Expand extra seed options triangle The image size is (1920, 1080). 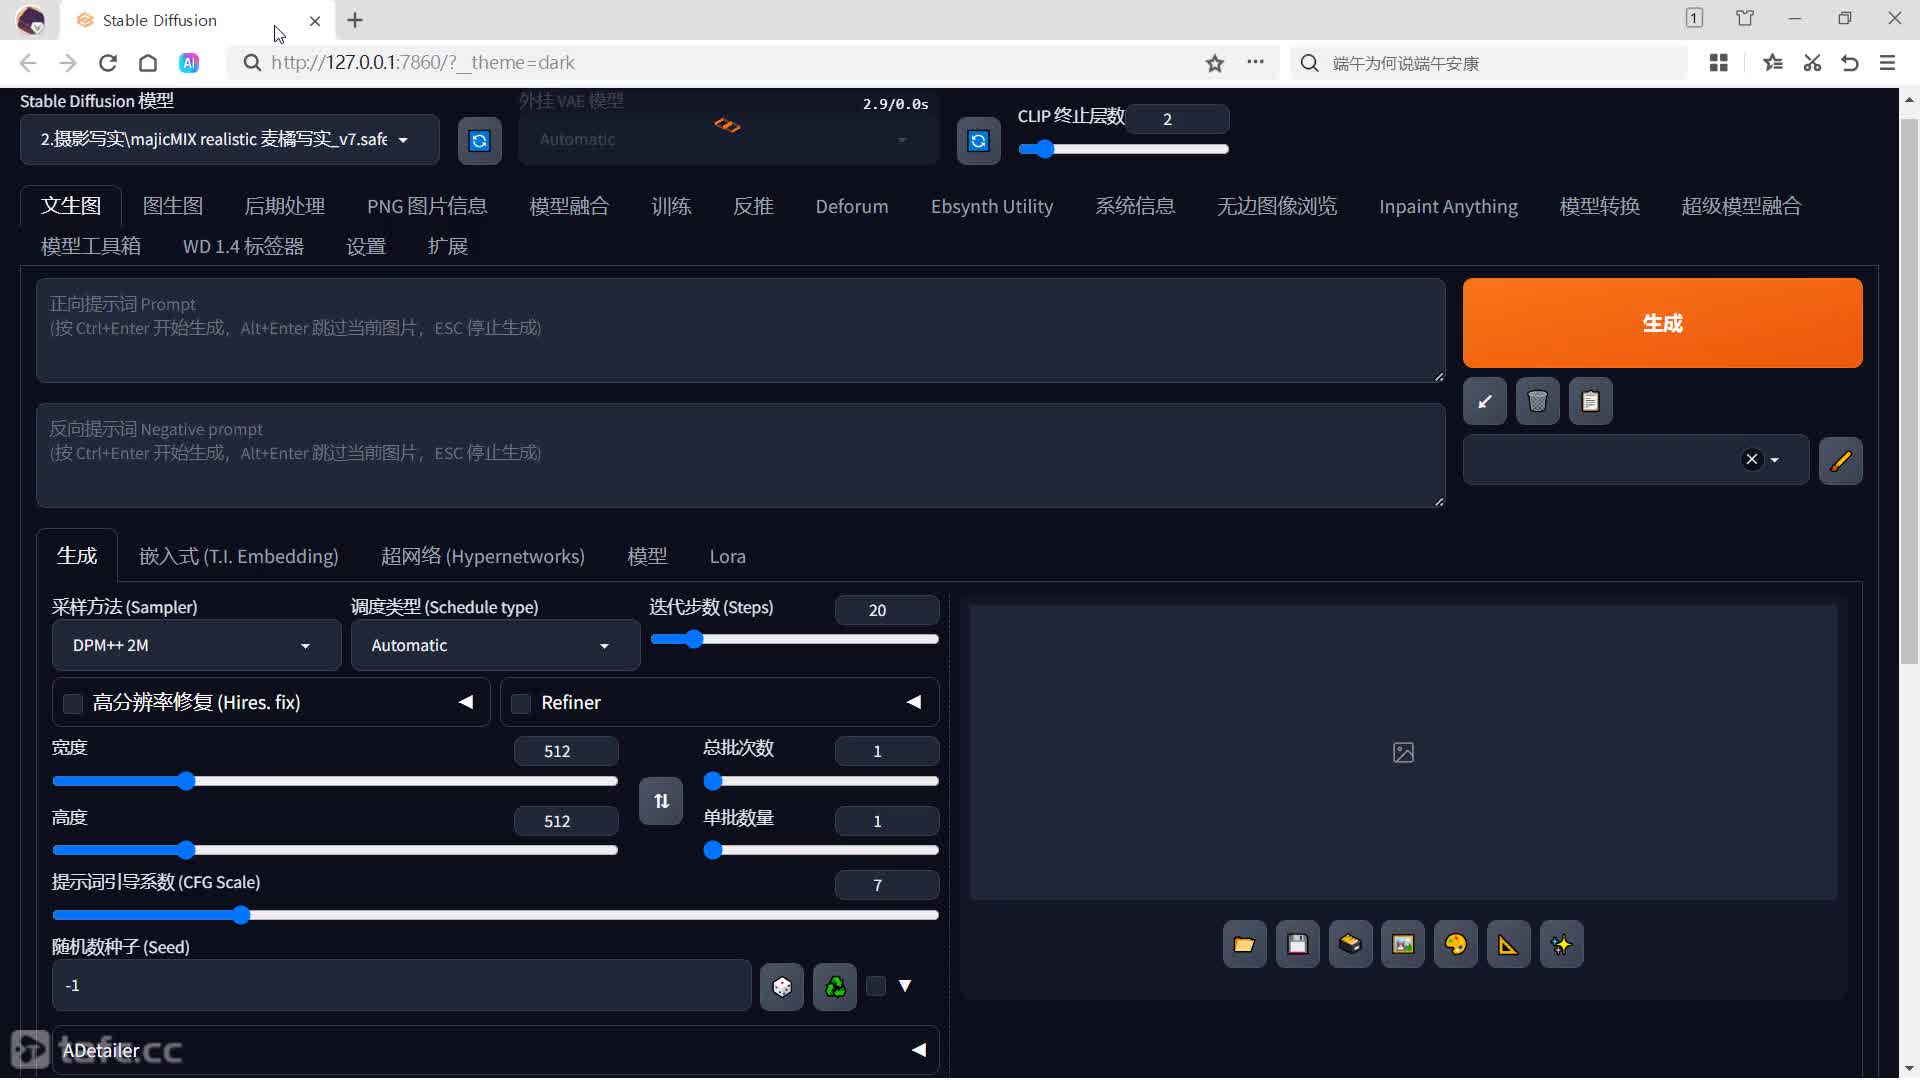tap(905, 987)
